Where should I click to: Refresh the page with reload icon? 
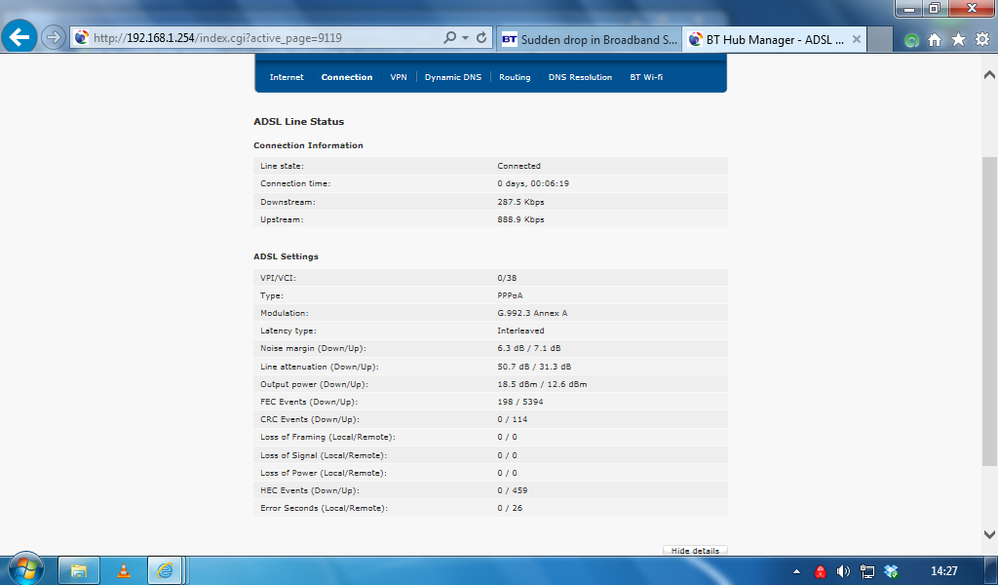[482, 38]
